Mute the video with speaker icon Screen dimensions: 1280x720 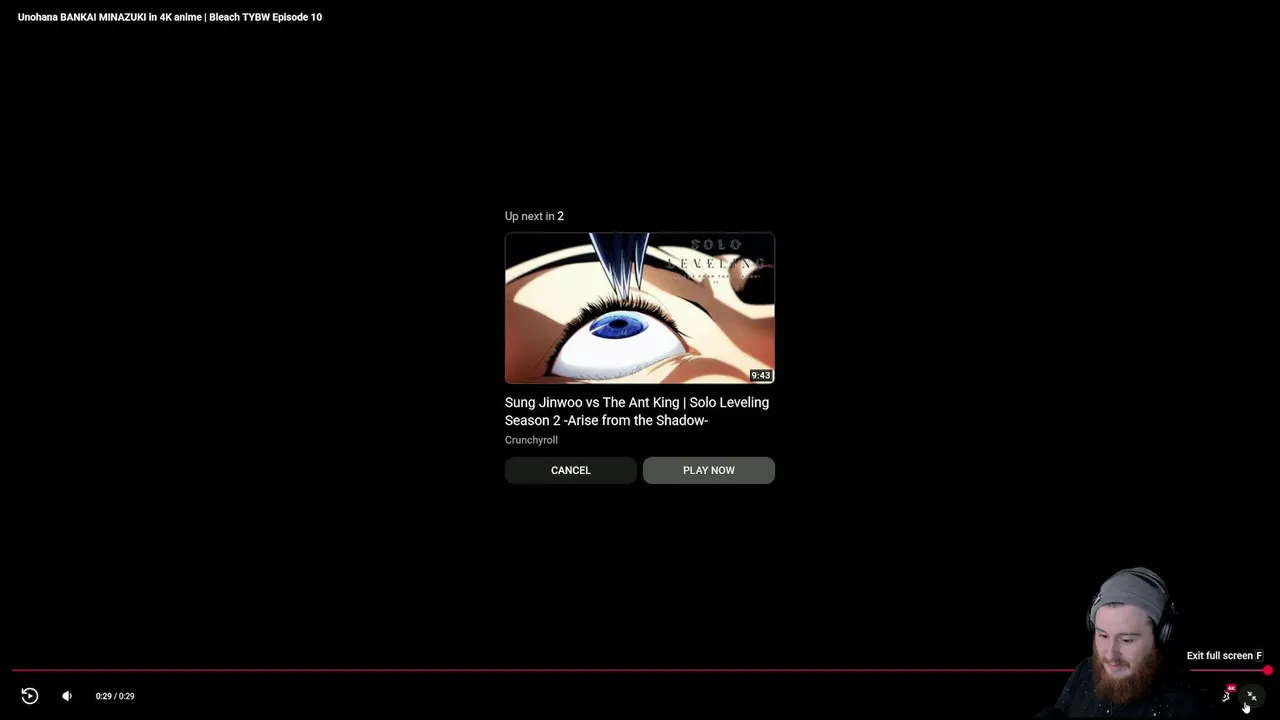coord(67,696)
